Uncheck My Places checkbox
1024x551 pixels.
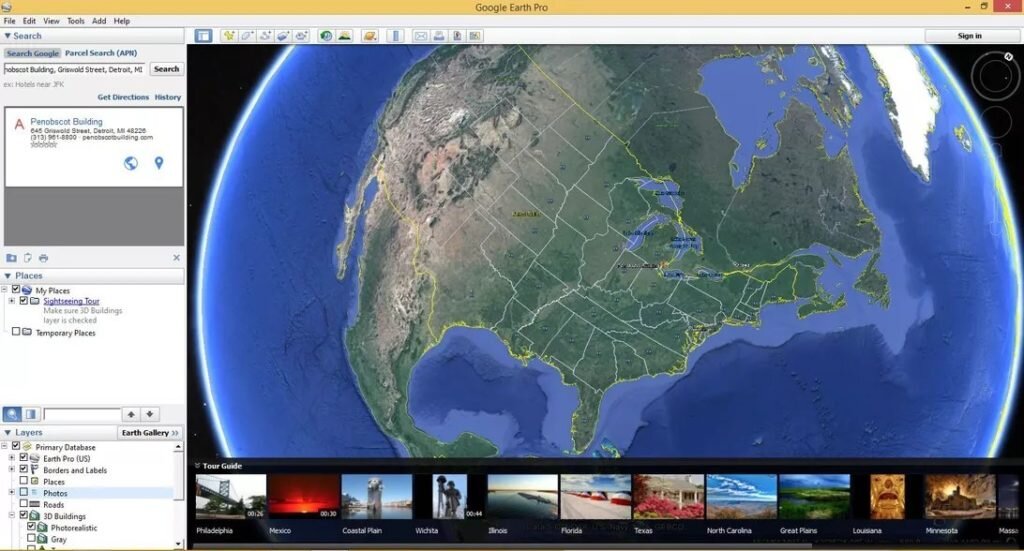point(16,290)
